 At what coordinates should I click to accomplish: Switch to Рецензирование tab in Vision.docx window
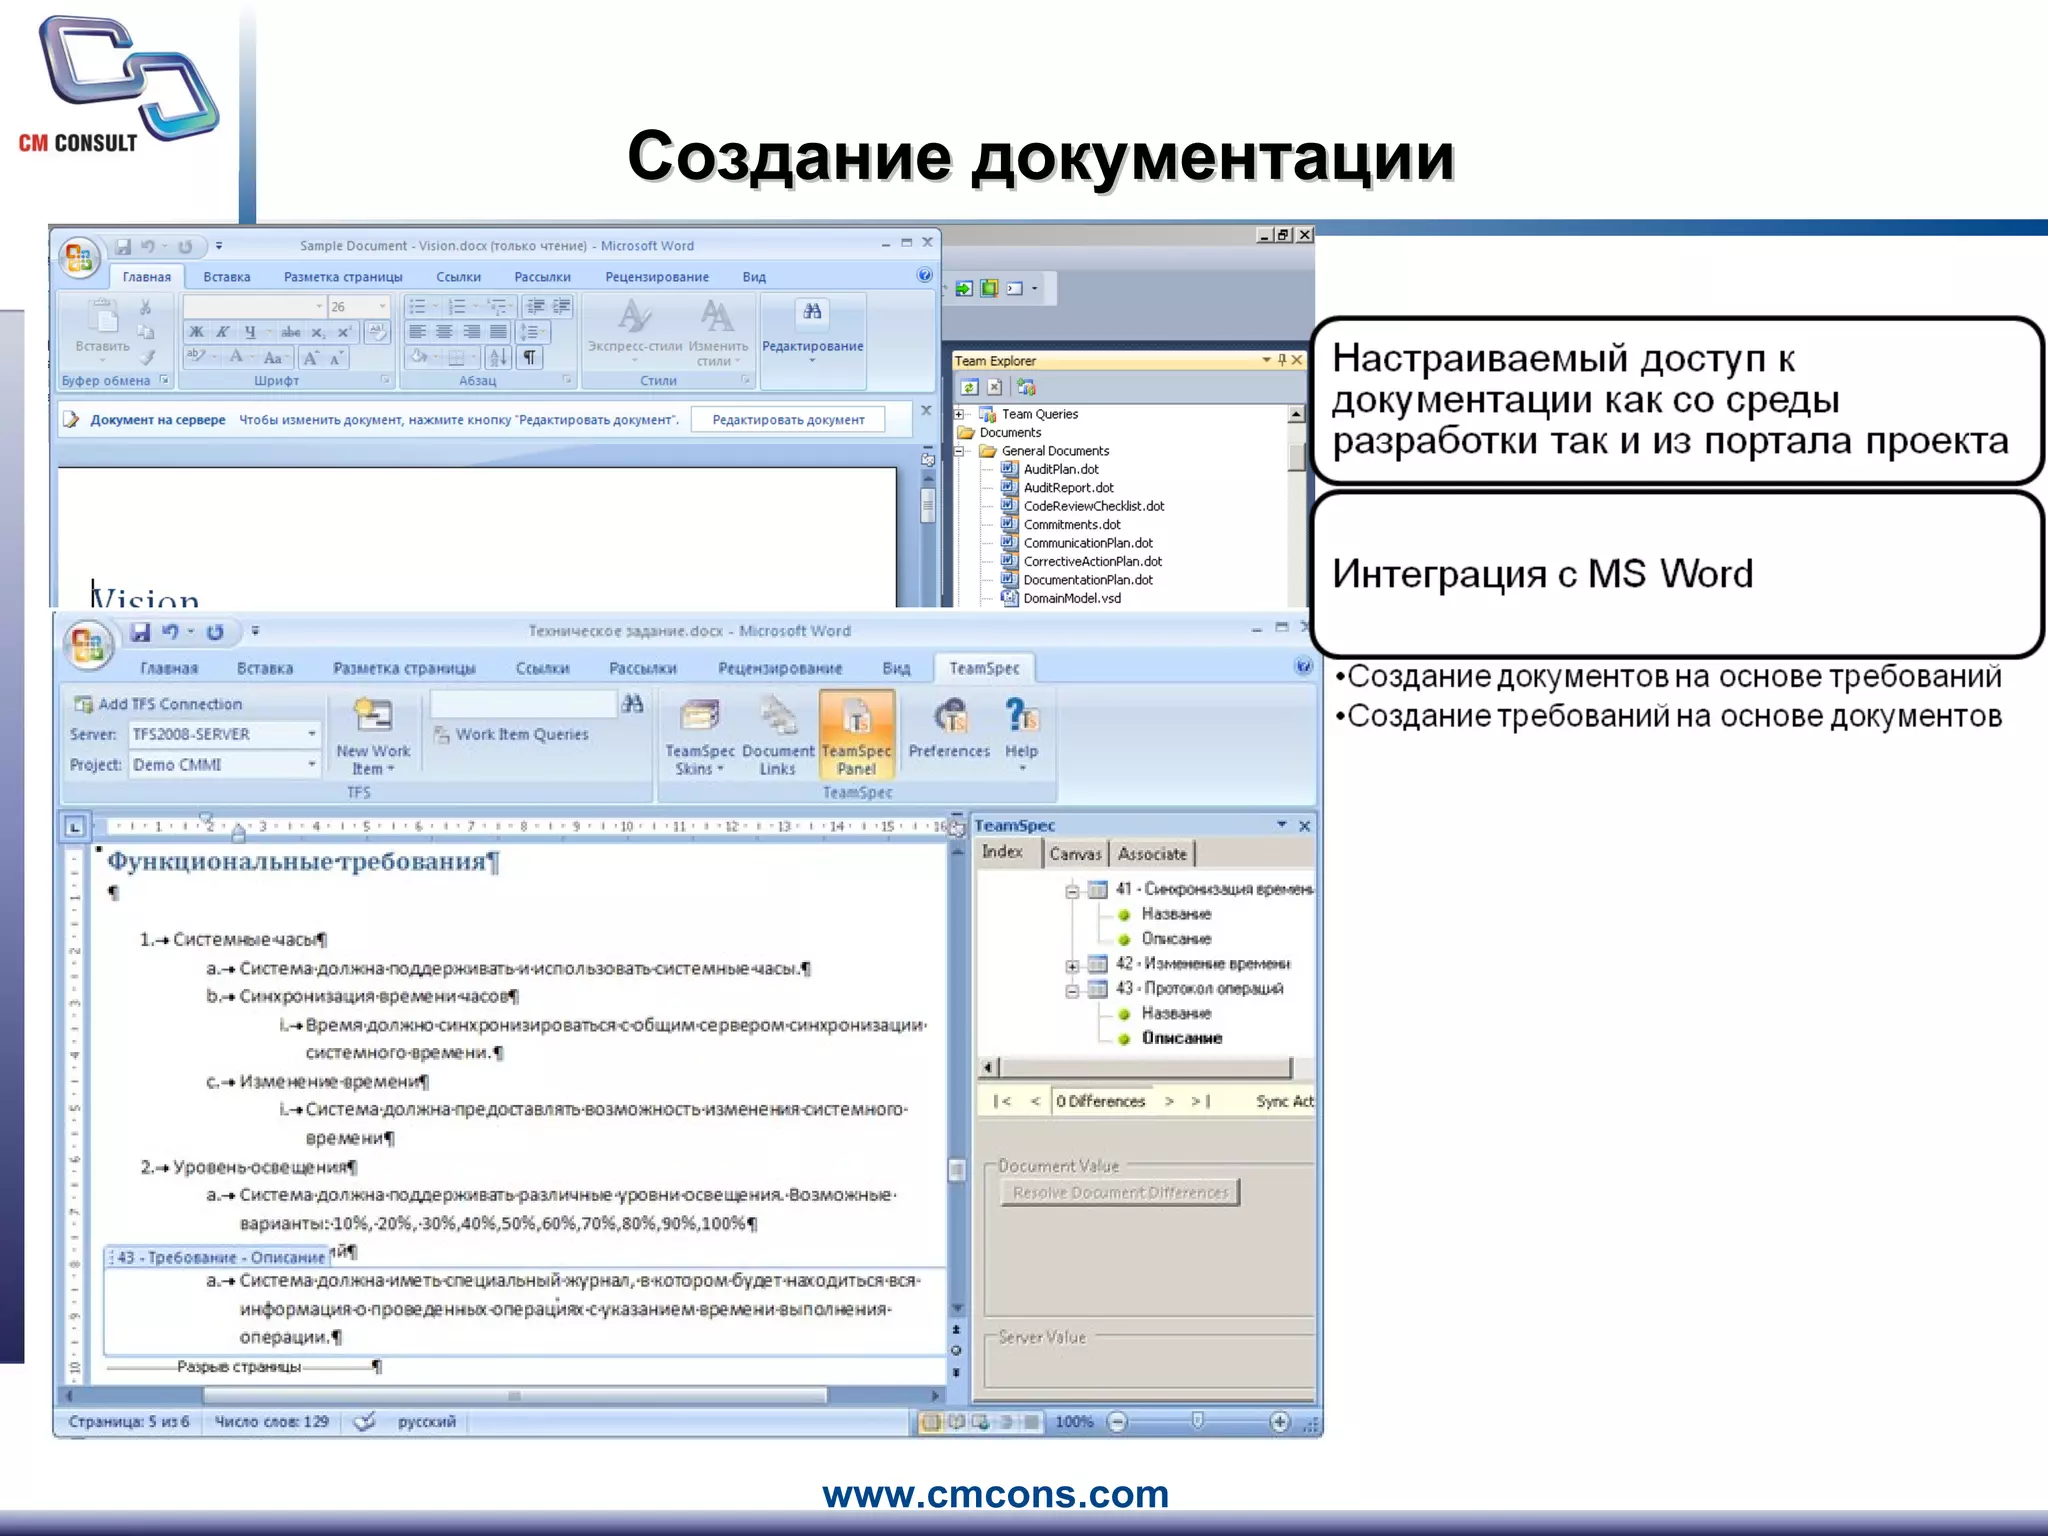pyautogui.click(x=657, y=277)
